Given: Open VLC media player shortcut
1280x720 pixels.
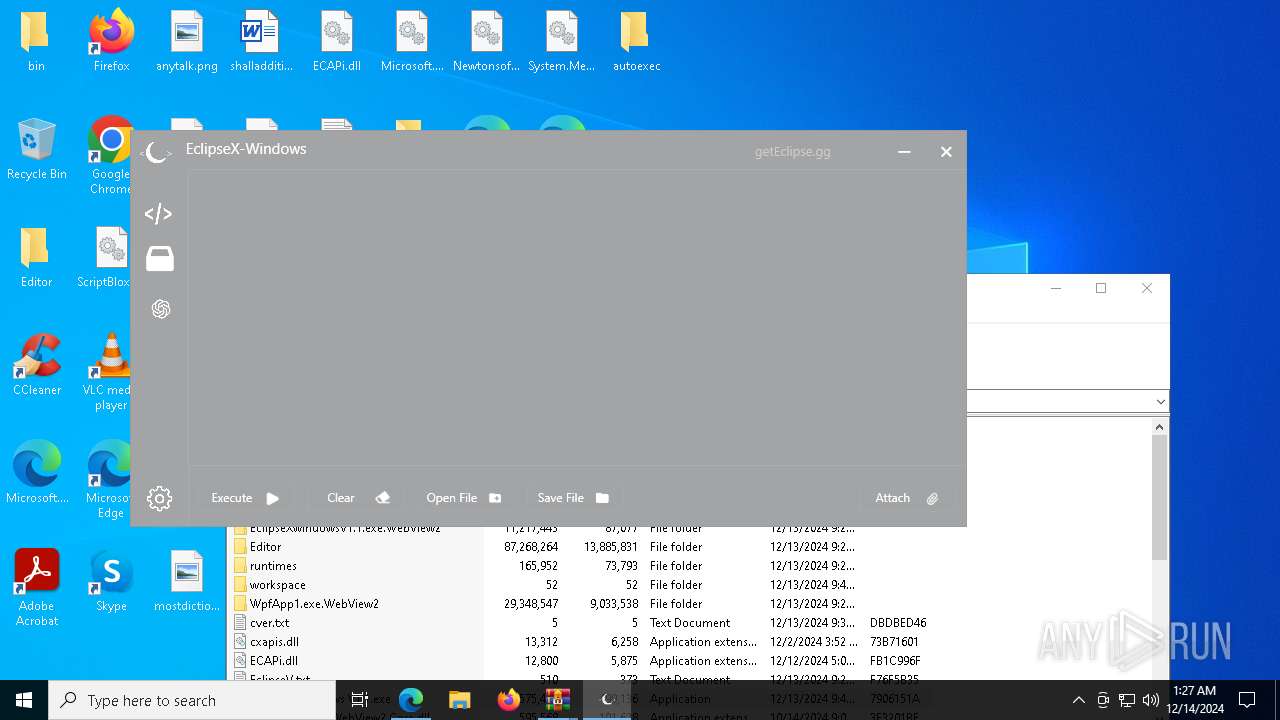Looking at the screenshot, I should pos(108,372).
